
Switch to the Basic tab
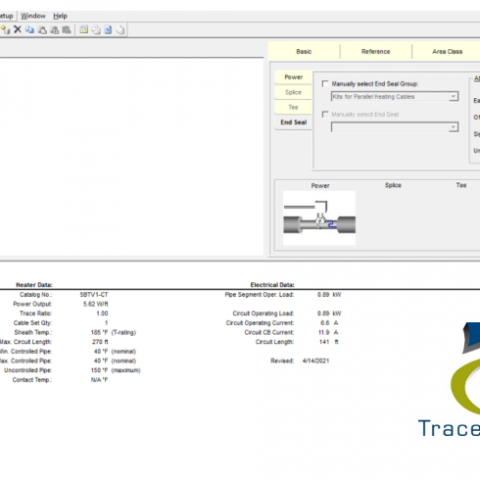pos(304,51)
